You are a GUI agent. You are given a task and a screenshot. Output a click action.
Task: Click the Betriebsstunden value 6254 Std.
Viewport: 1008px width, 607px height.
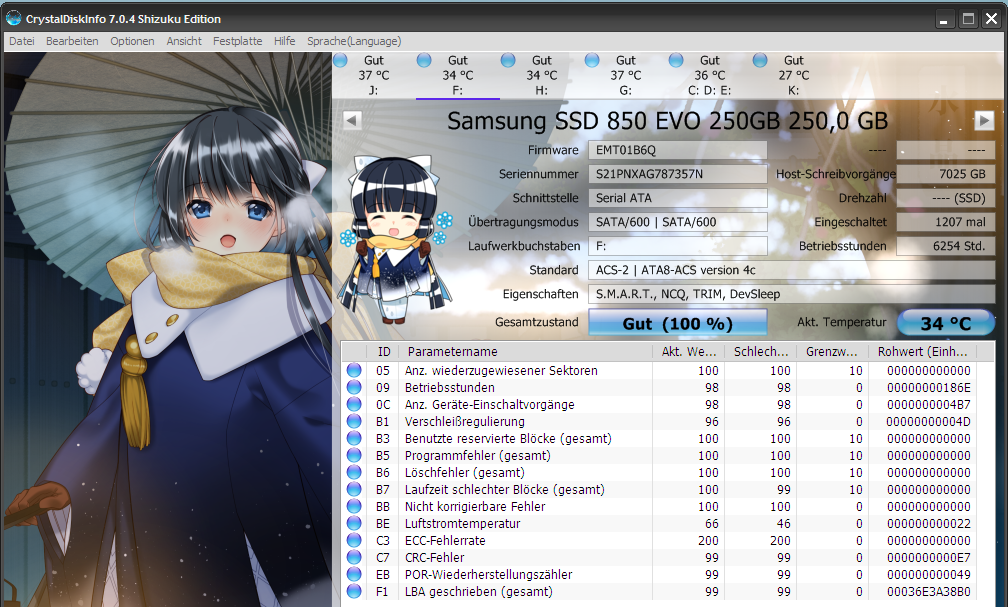(946, 246)
